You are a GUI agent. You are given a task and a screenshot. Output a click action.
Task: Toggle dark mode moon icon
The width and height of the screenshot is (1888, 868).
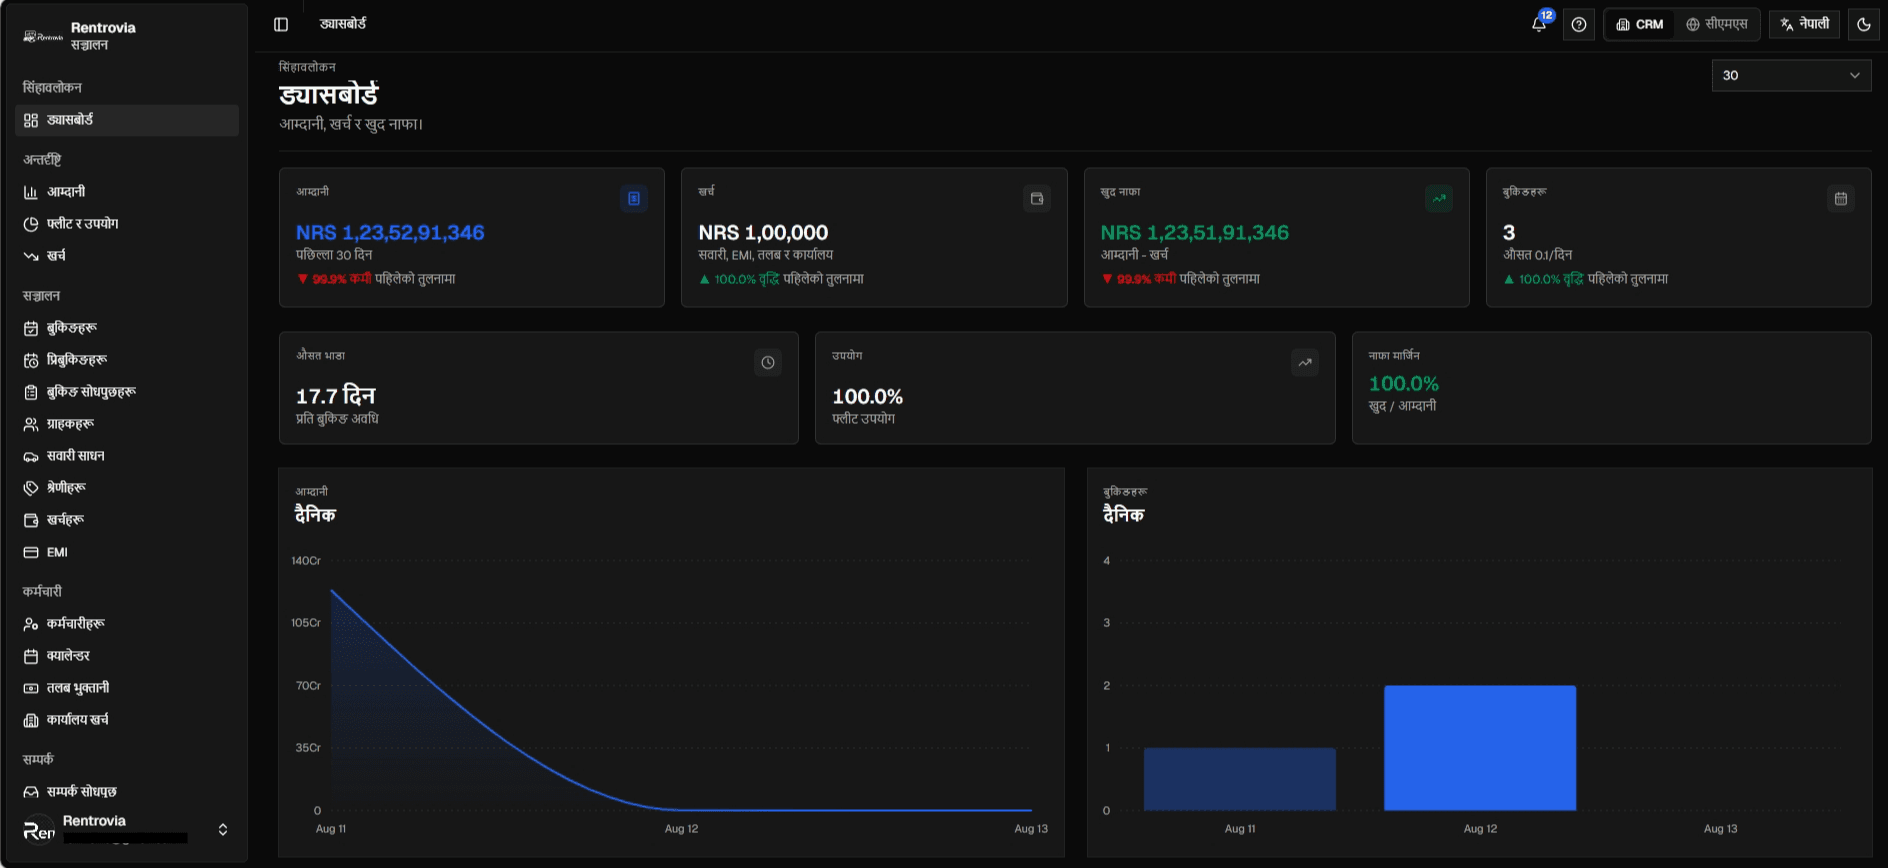coord(1864,24)
